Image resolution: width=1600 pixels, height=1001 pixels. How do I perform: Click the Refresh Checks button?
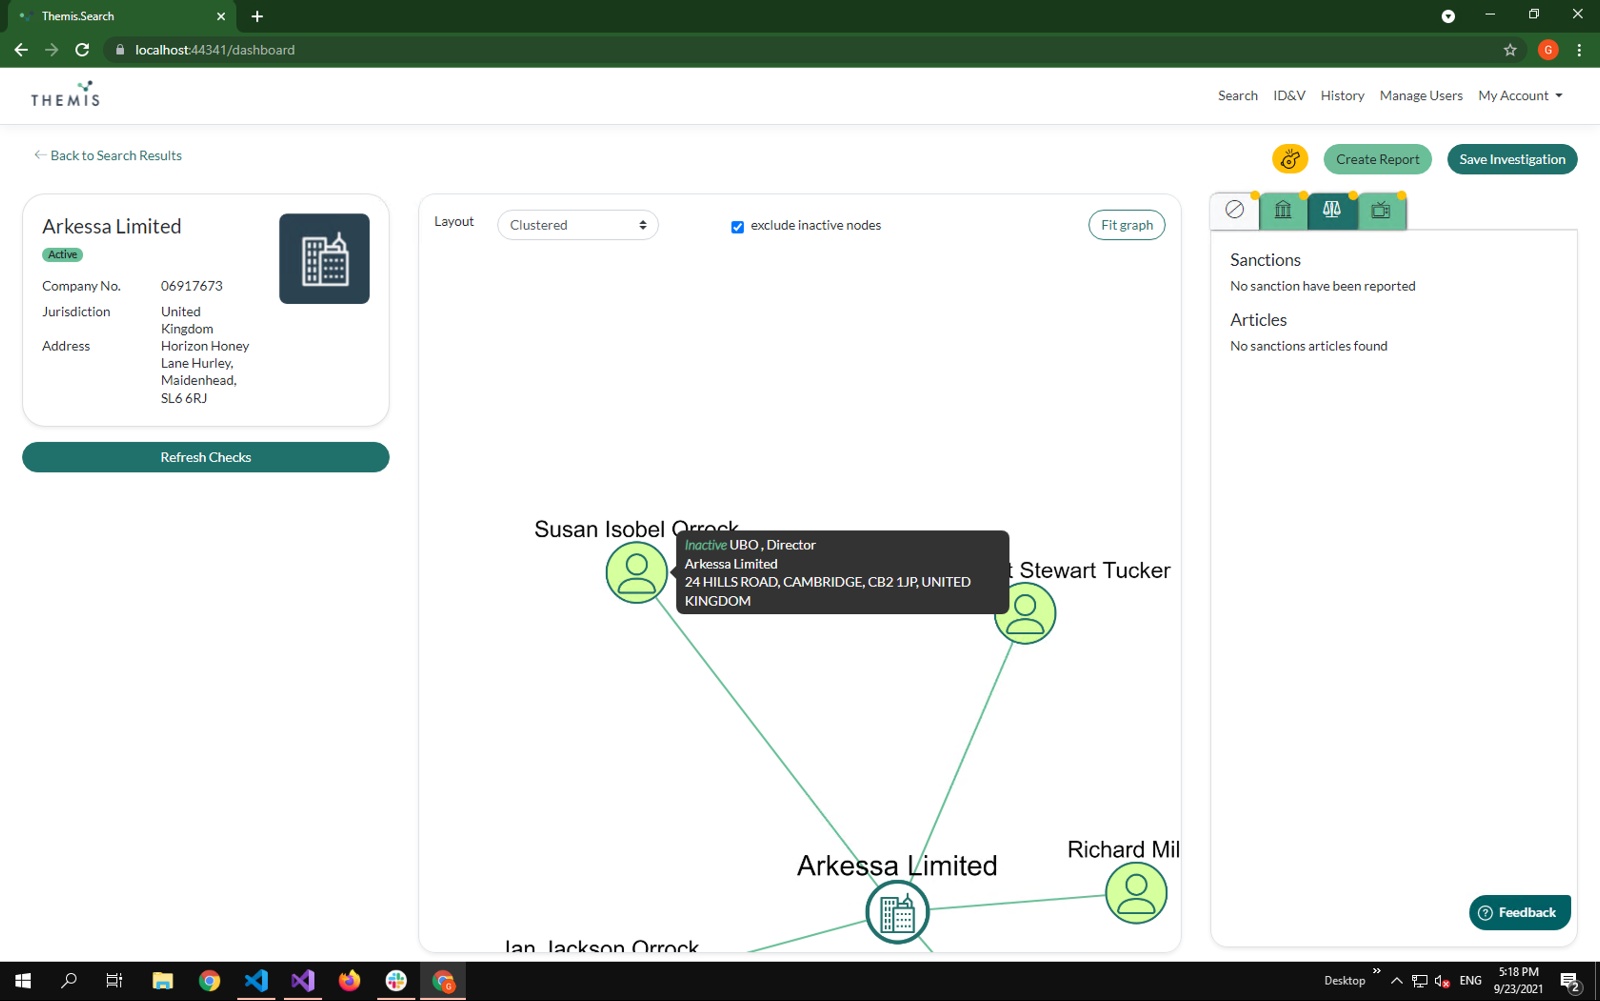[206, 457]
